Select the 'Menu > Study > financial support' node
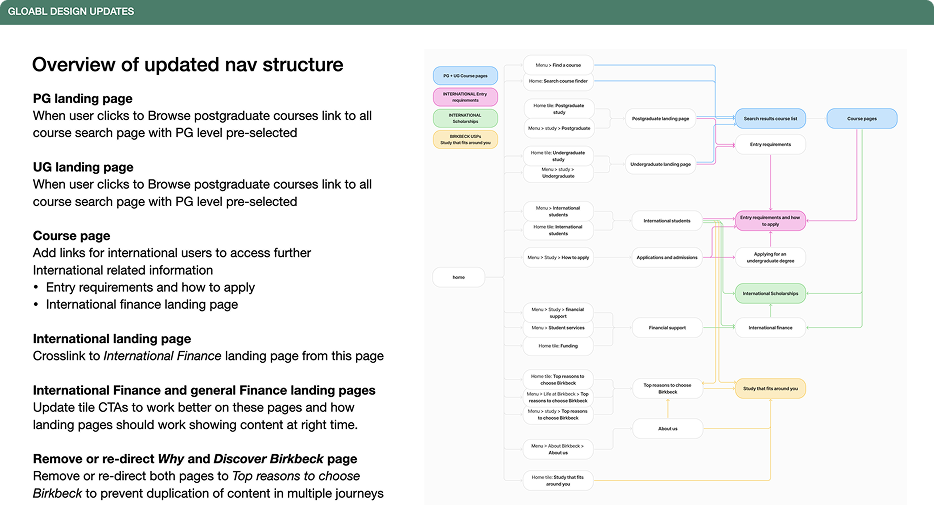Image resolution: width=934 pixels, height=524 pixels. click(558, 313)
